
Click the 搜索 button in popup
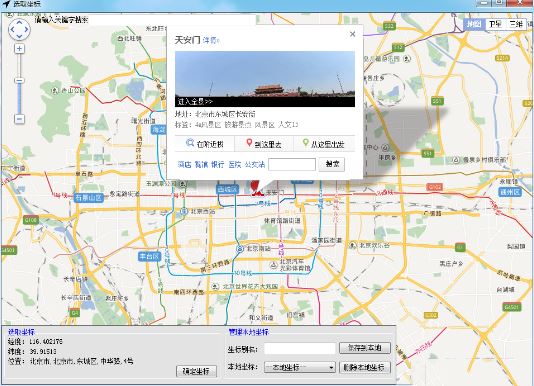[332, 164]
